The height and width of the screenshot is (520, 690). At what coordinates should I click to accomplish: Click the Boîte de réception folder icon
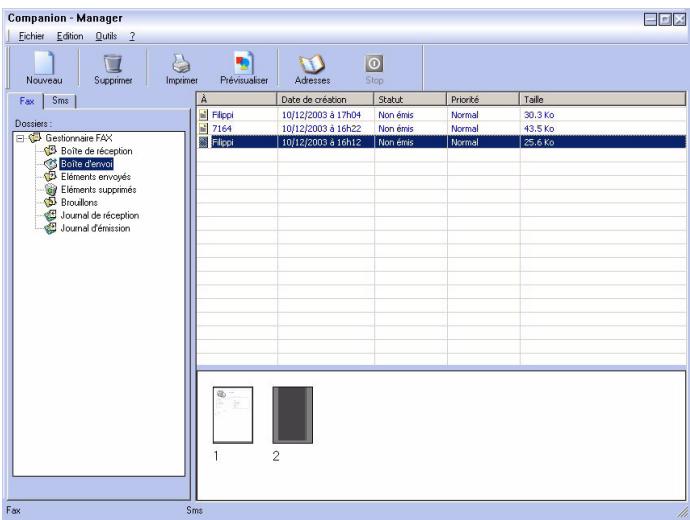pyautogui.click(x=51, y=150)
